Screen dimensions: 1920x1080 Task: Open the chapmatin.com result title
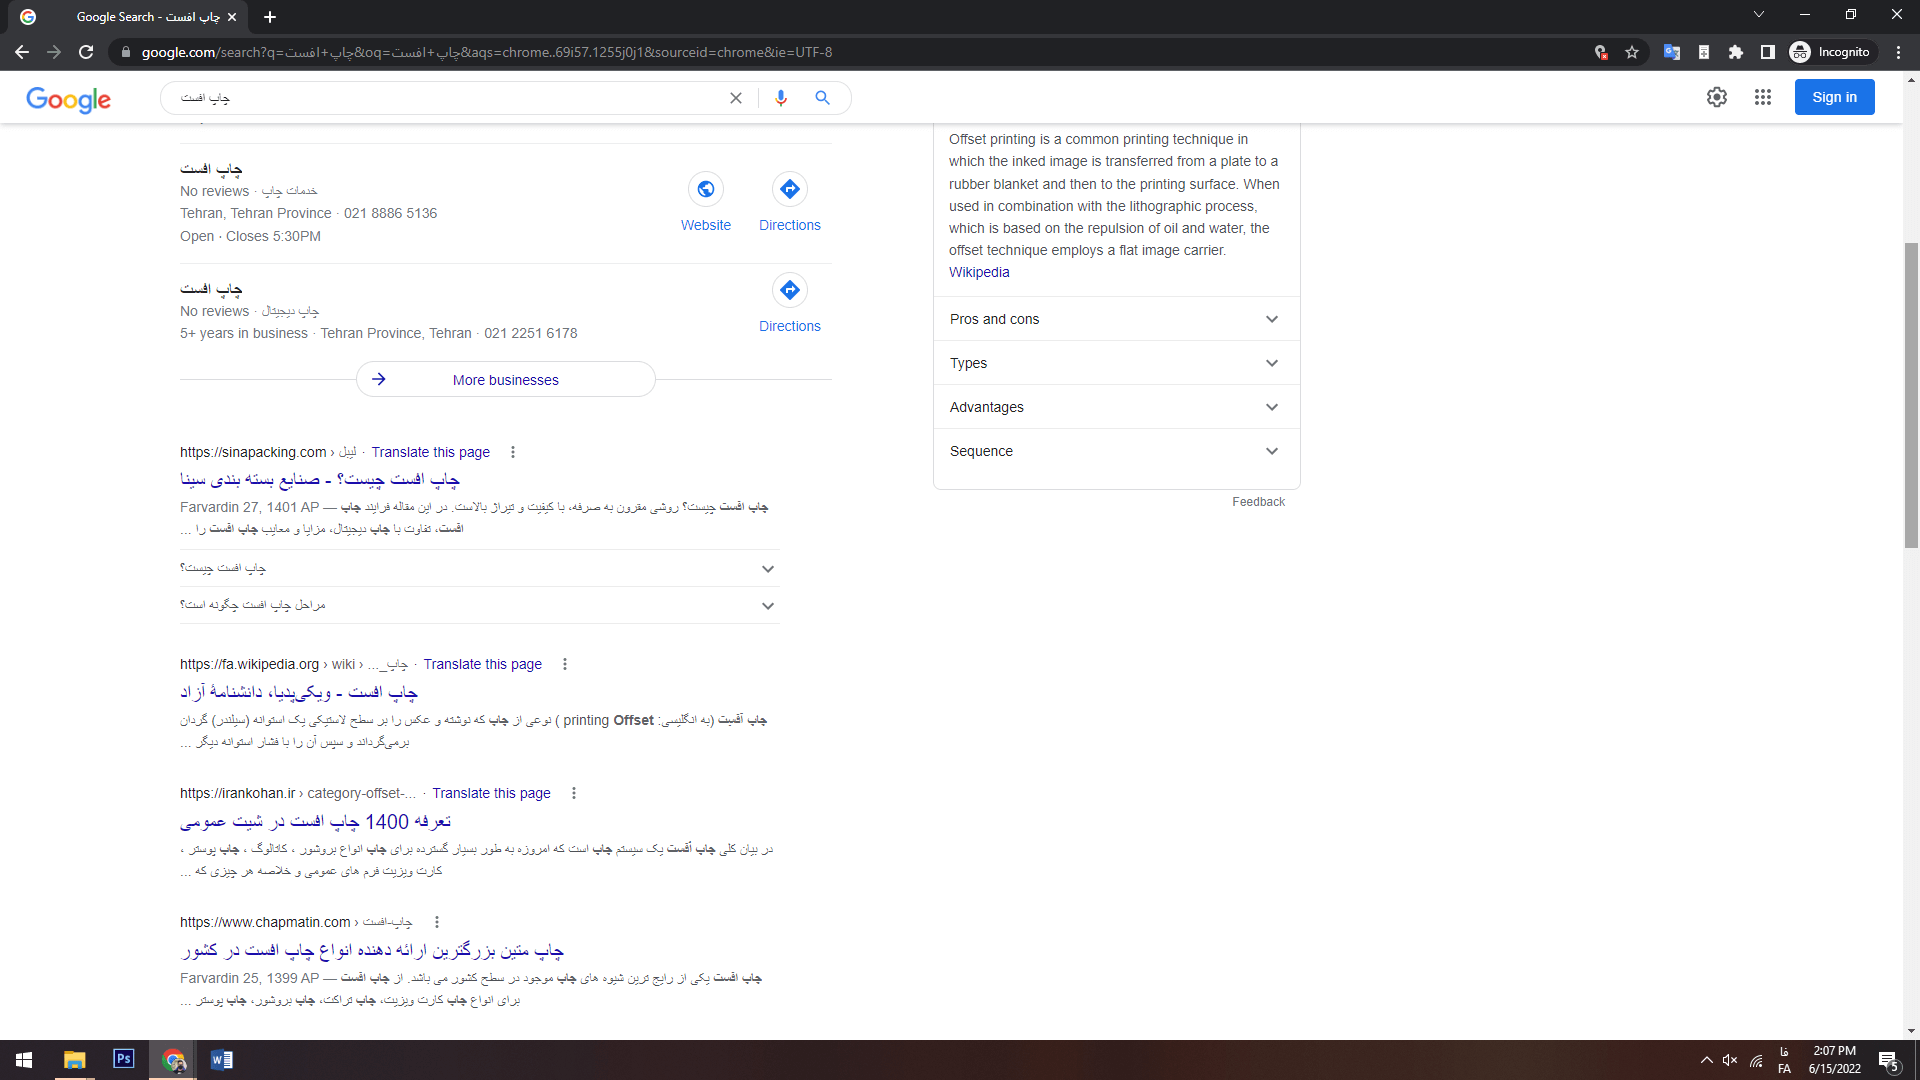371,950
